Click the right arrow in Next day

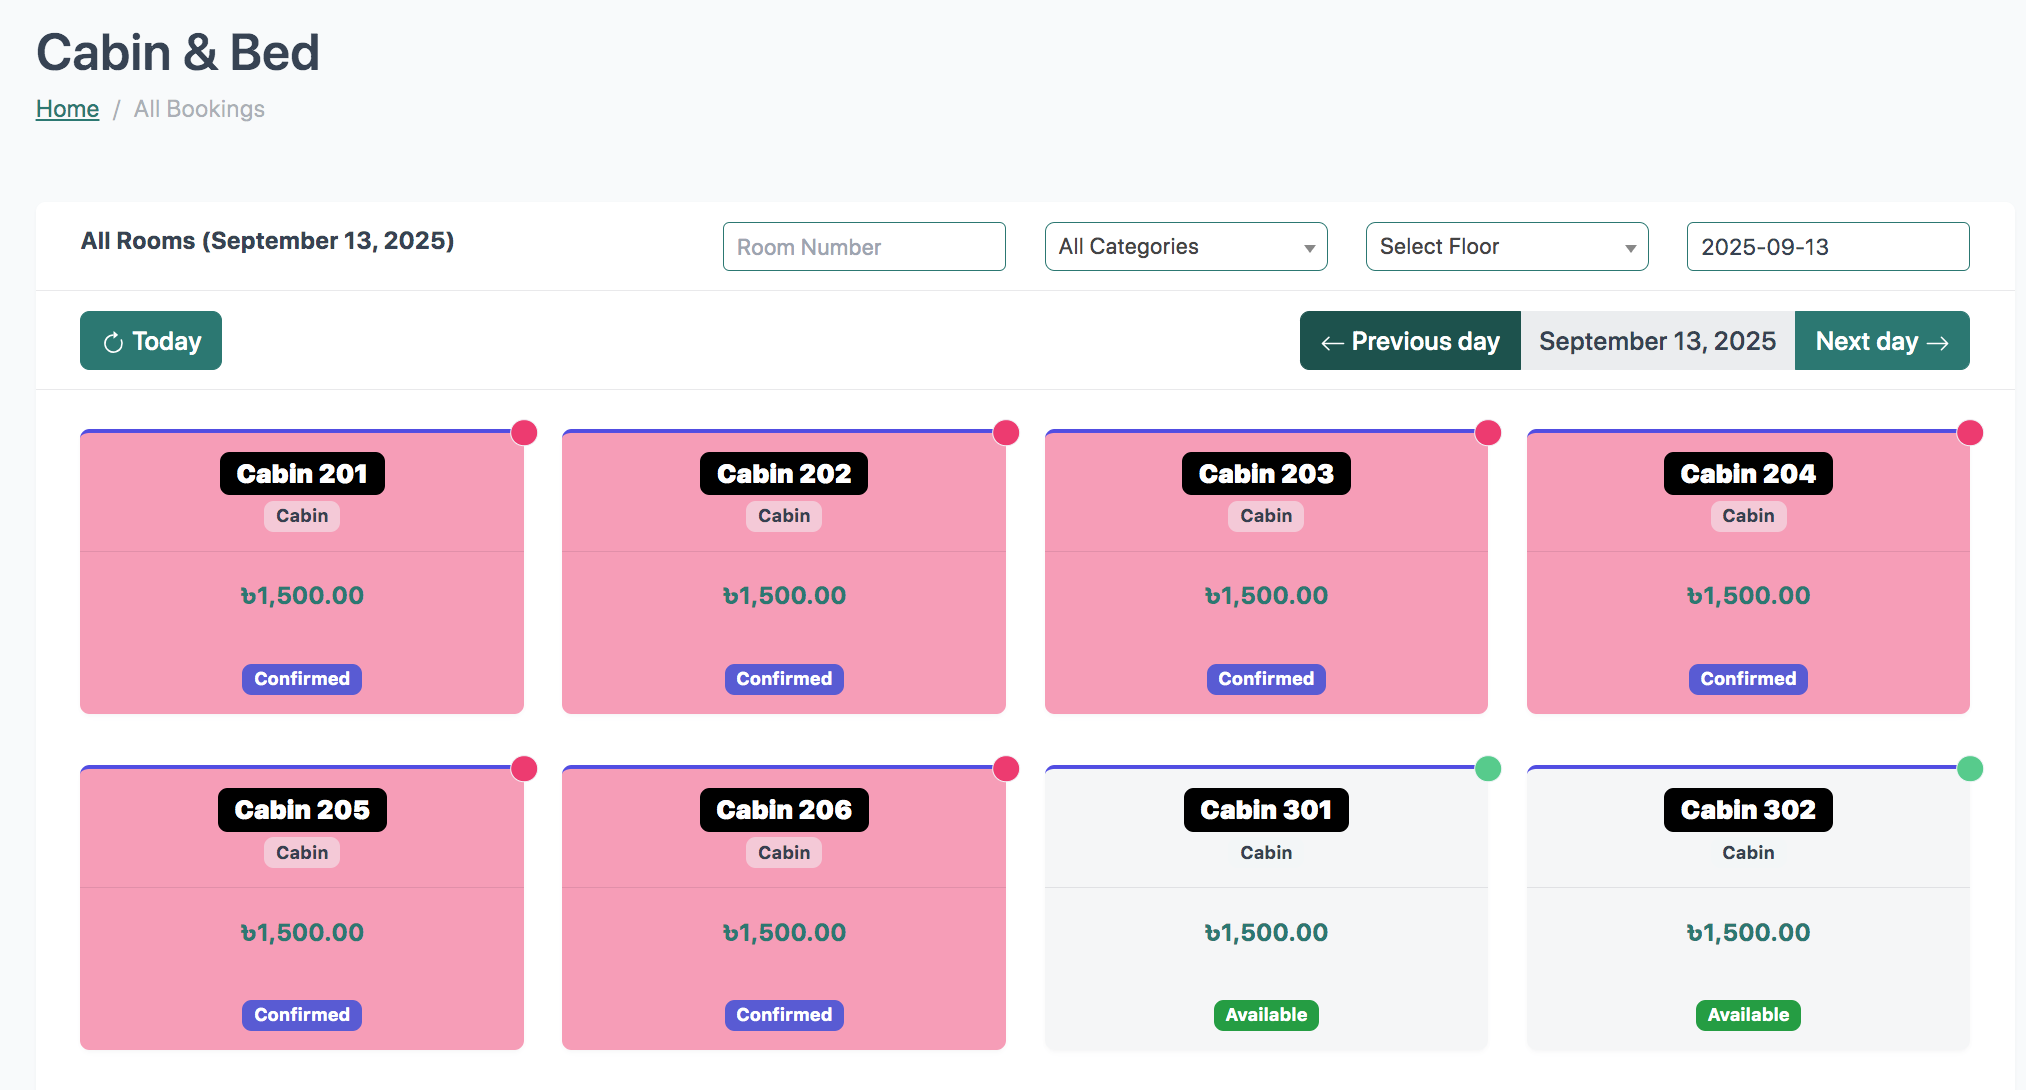tap(1938, 343)
